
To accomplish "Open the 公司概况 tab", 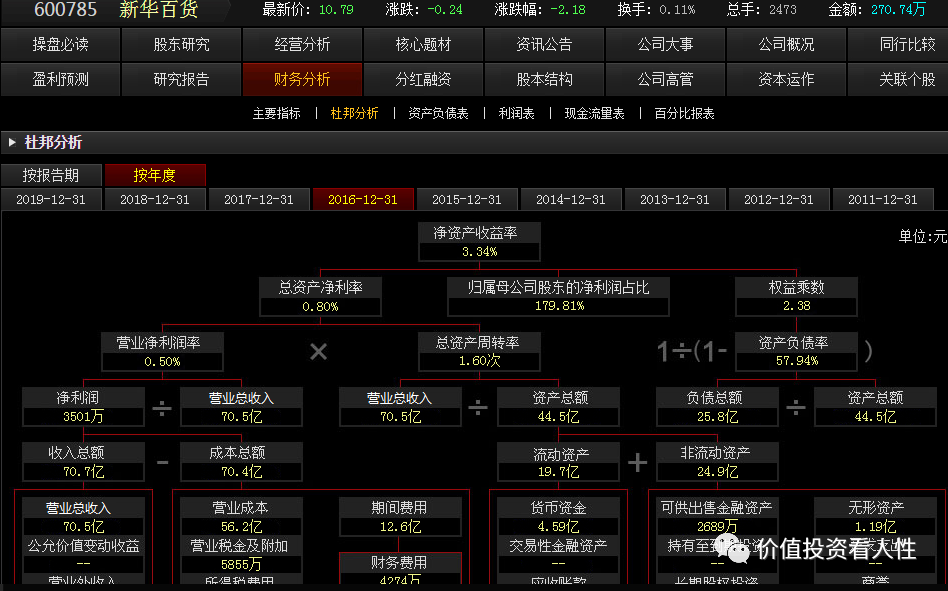I will (x=786, y=44).
